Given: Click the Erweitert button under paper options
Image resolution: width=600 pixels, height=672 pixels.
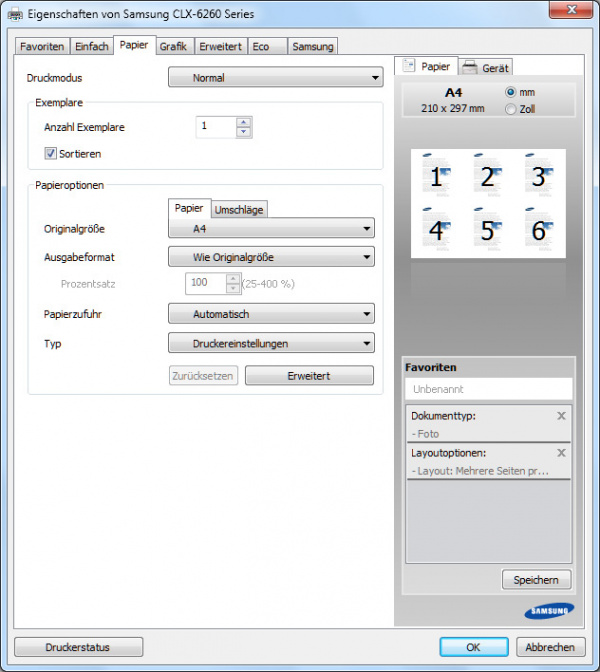Looking at the screenshot, I should tap(309, 376).
